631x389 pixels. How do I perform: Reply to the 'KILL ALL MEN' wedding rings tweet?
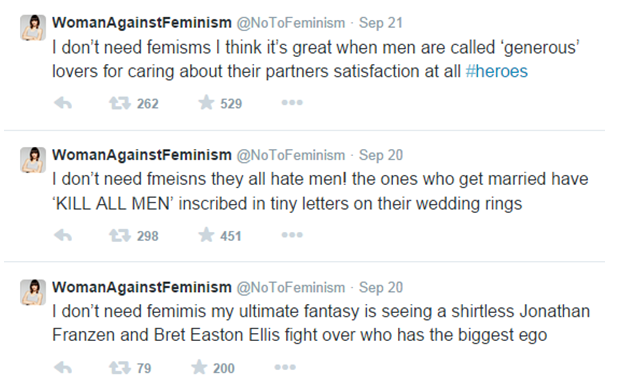[x=63, y=235]
